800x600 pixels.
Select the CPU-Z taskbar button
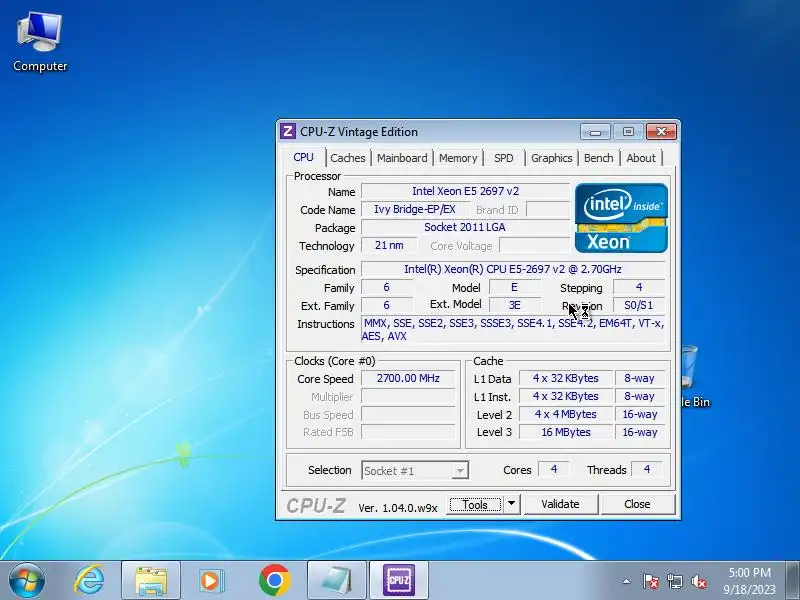coord(399,580)
